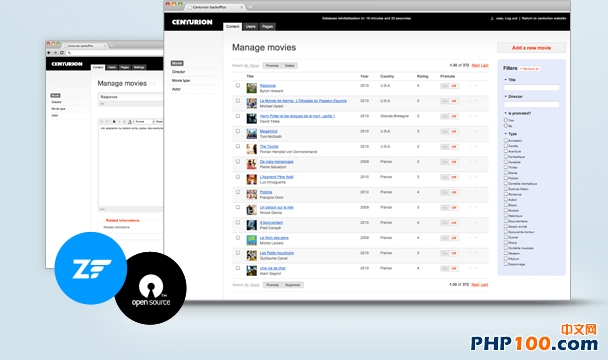Click Raiponce title field in rear window
The image size is (608, 360).
click(131, 97)
